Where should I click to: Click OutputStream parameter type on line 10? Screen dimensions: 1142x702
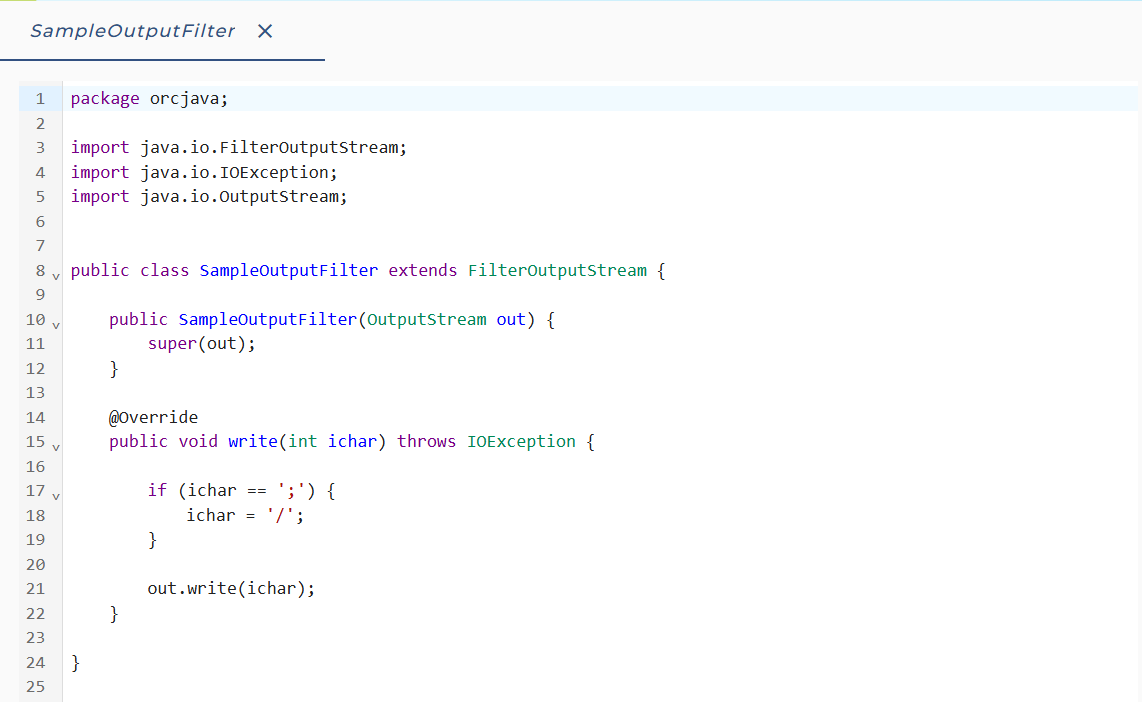coord(426,319)
